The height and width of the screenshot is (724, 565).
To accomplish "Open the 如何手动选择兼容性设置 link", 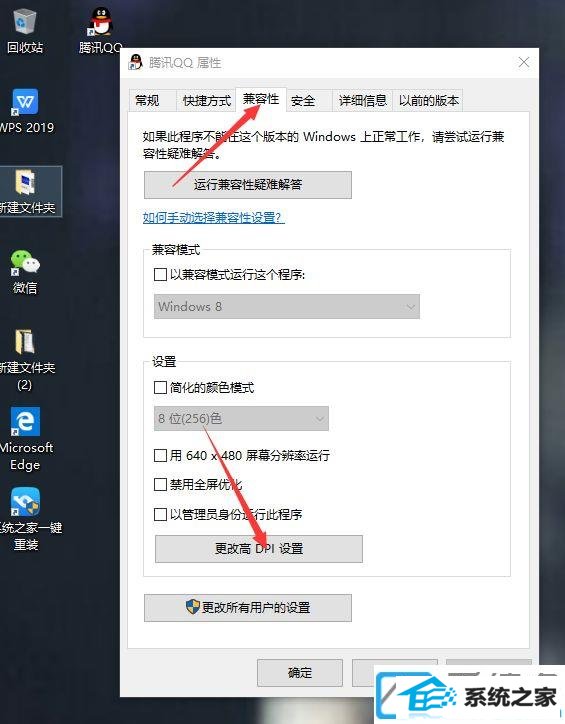I will 213,217.
